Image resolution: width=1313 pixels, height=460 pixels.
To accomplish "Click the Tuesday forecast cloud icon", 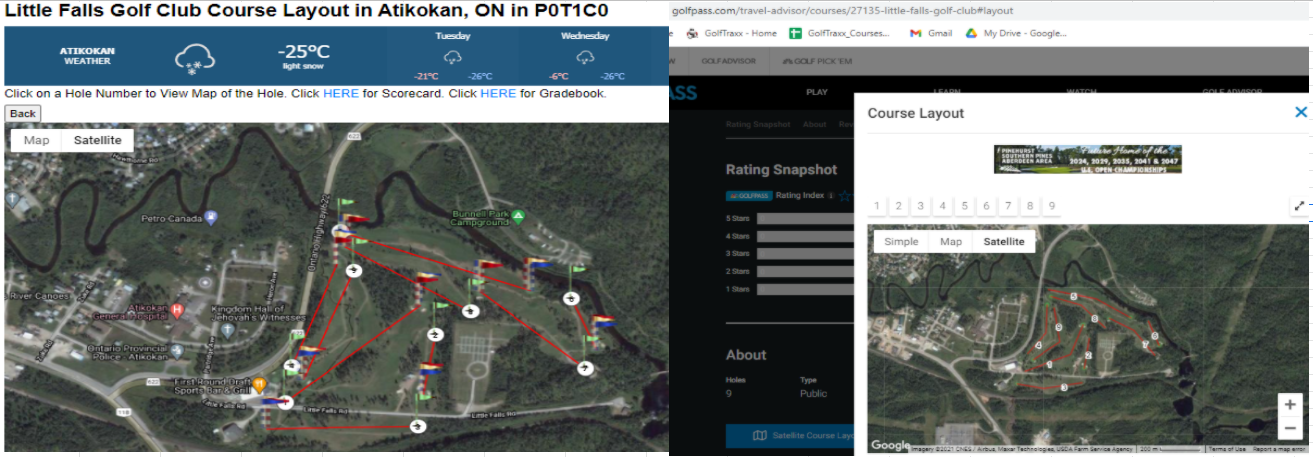I will 452,57.
